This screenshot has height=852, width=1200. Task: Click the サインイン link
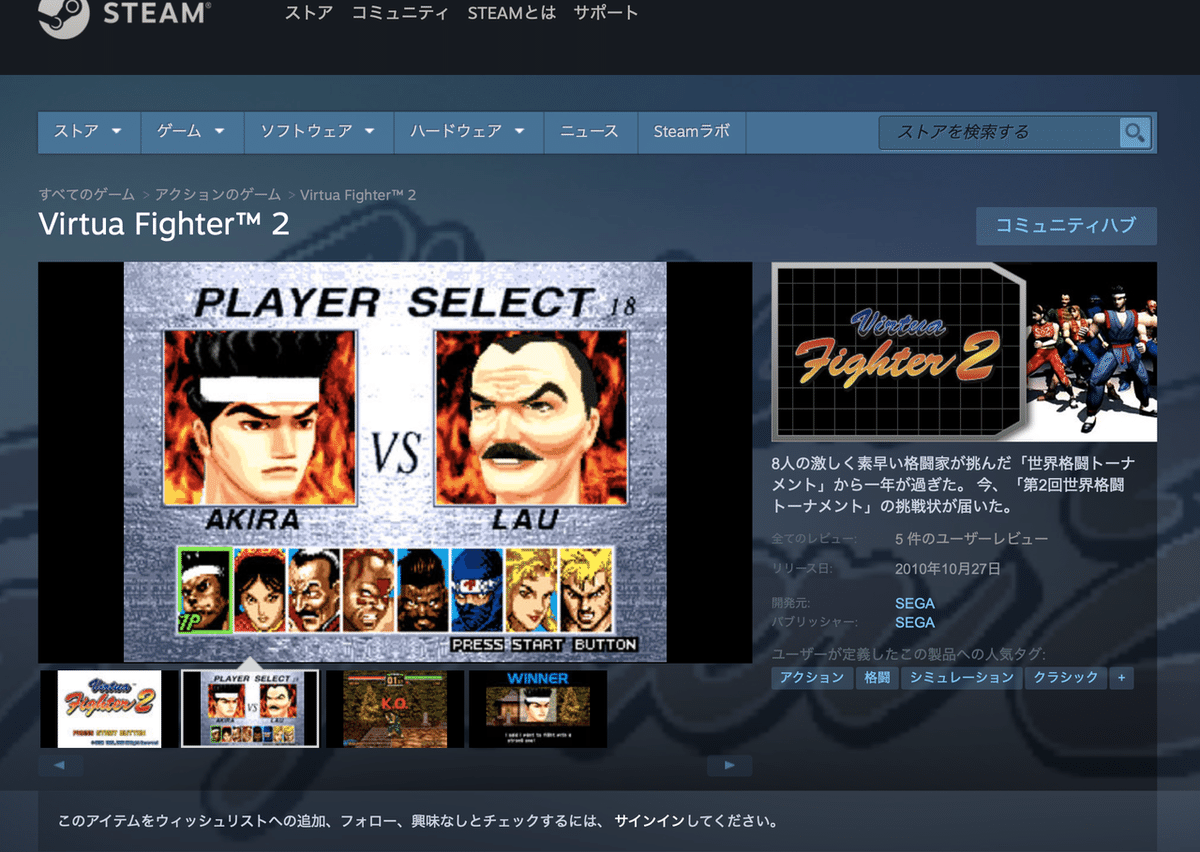point(648,822)
